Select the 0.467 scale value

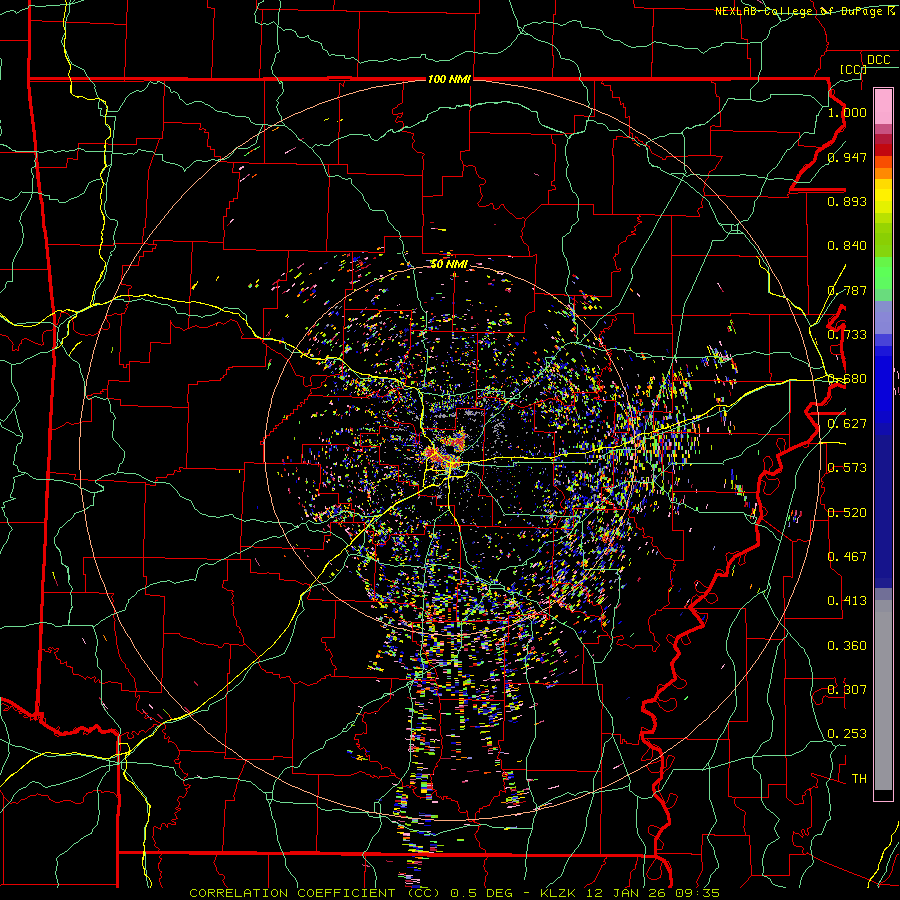847,557
